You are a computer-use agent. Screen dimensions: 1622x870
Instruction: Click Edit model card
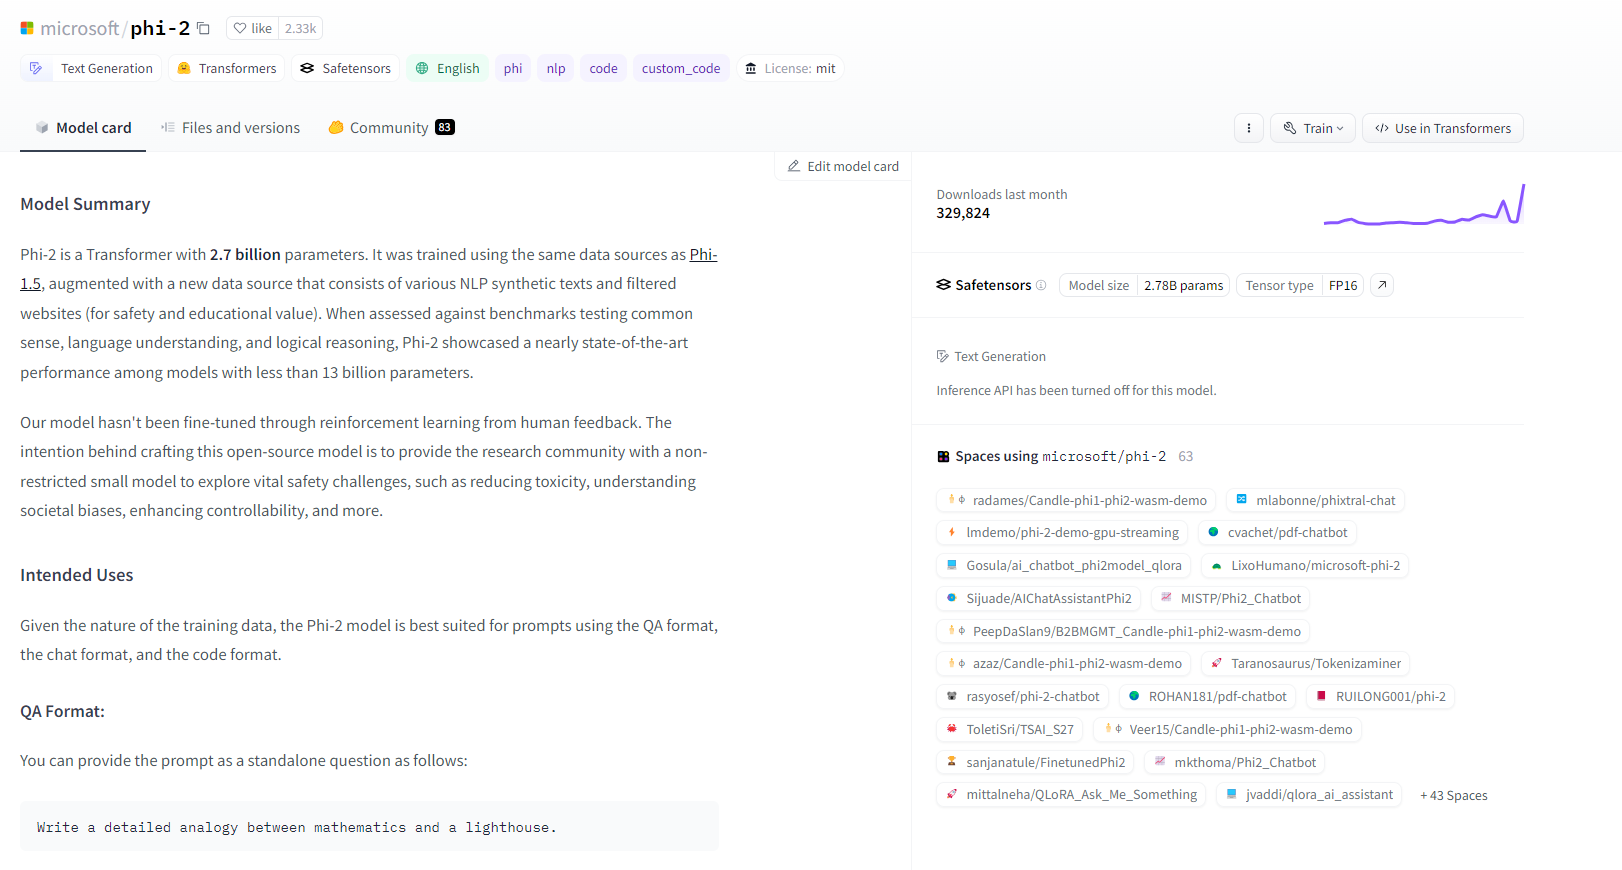(x=843, y=166)
